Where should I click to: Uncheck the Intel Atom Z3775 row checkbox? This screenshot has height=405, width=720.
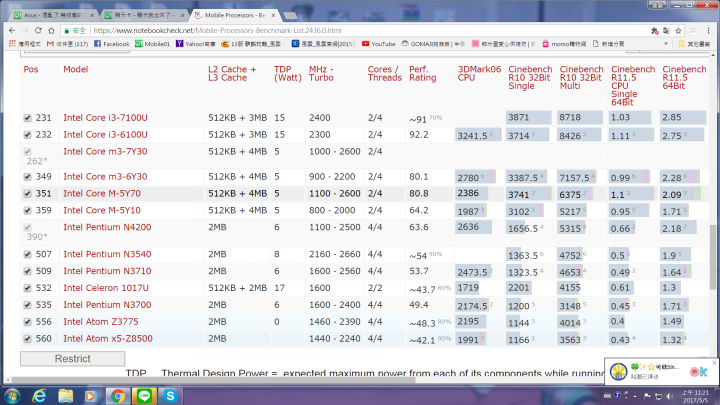click(28, 322)
